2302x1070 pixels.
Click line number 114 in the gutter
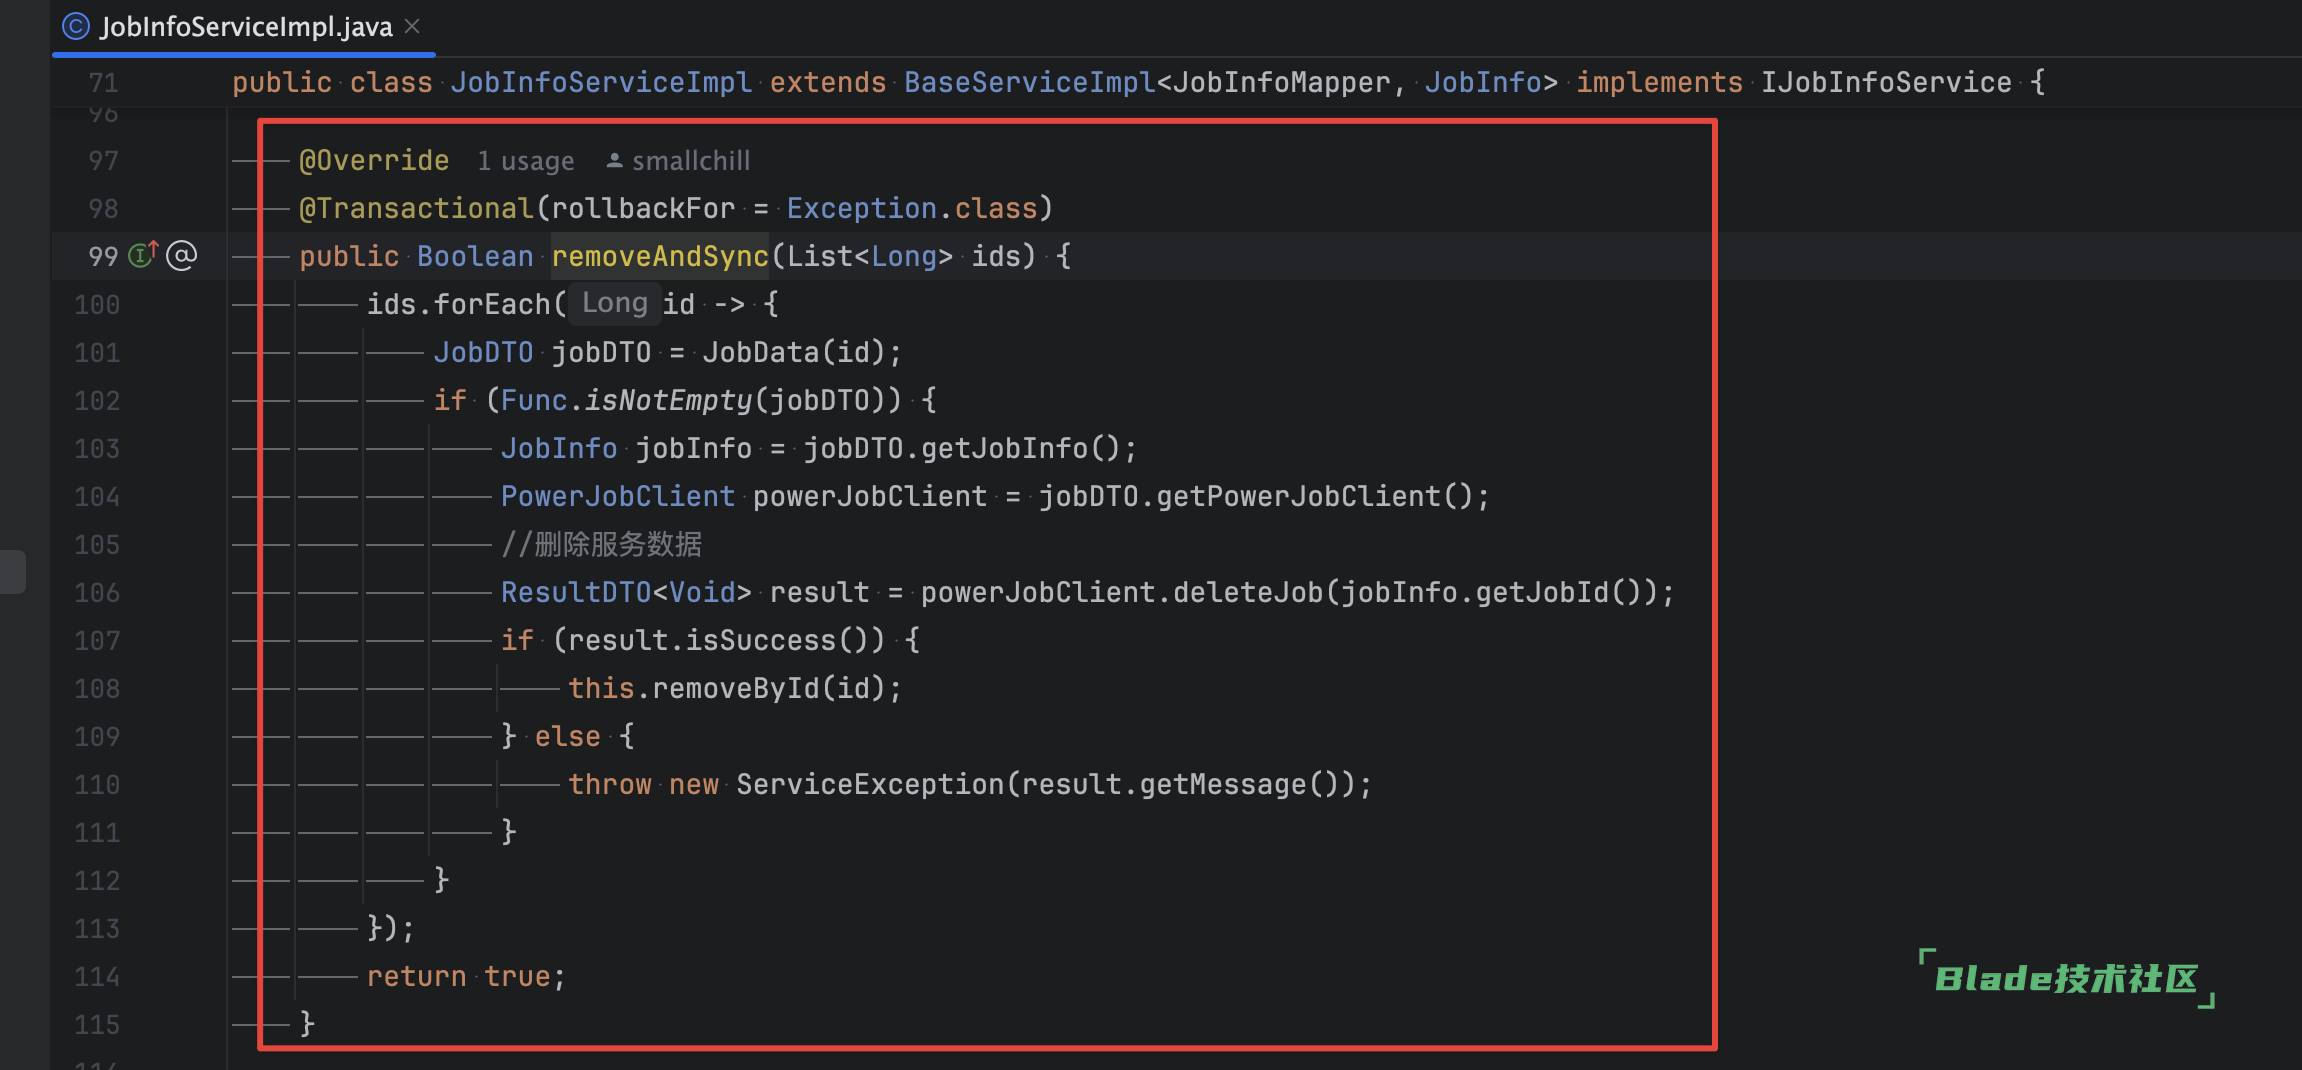[97, 977]
